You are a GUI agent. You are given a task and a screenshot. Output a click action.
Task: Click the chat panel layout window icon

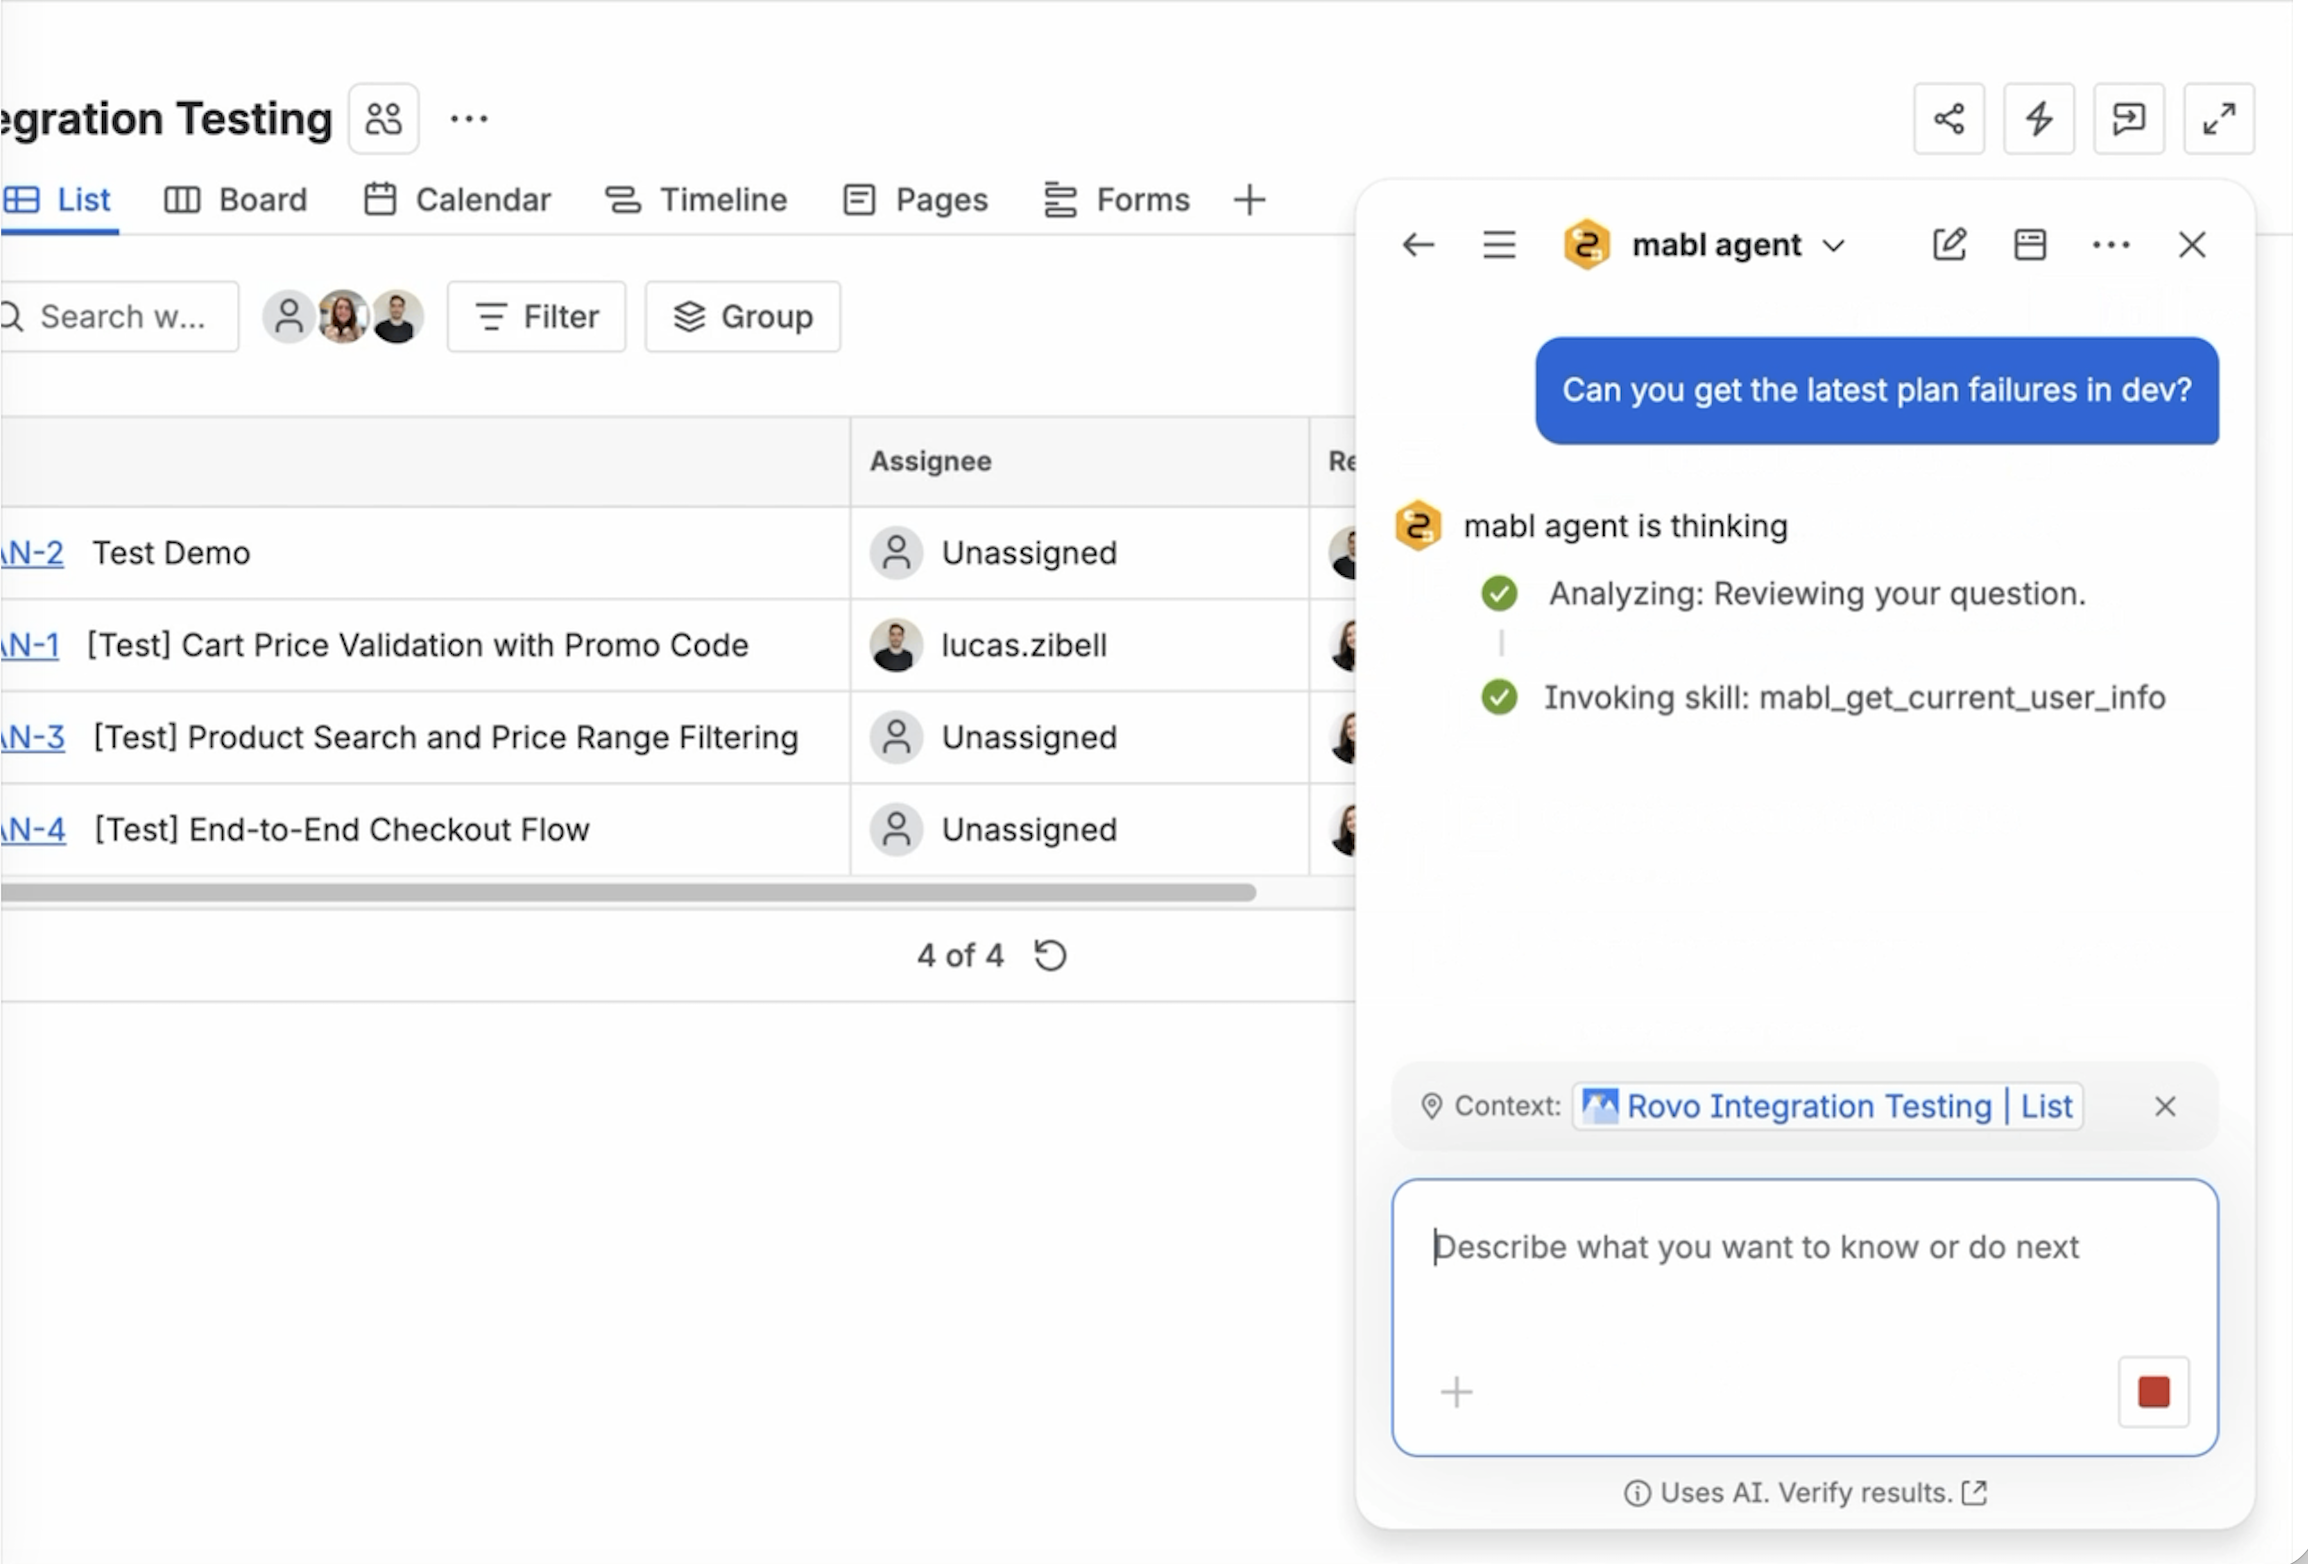click(2030, 245)
